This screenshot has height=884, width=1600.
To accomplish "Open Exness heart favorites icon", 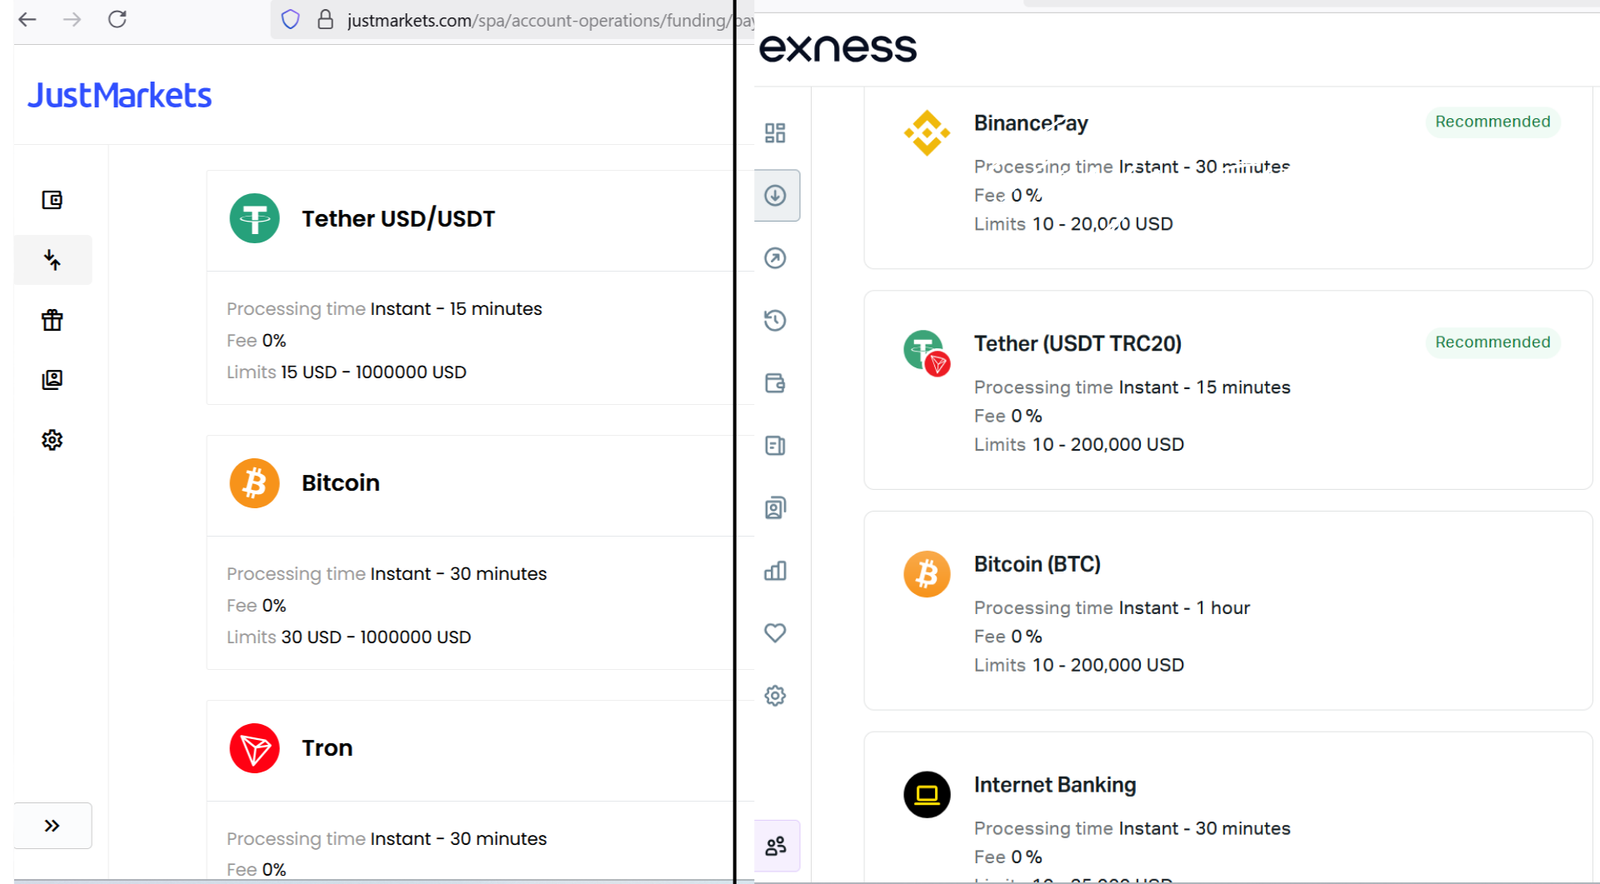I will [x=775, y=633].
